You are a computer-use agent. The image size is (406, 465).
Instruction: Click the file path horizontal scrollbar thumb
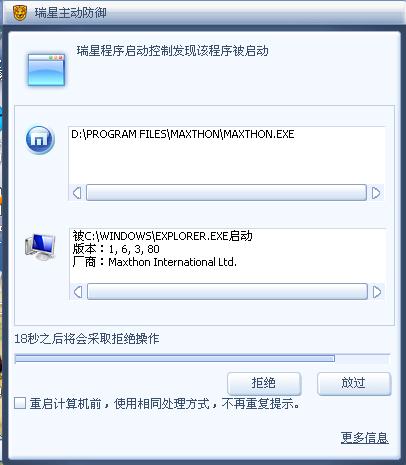(x=226, y=193)
